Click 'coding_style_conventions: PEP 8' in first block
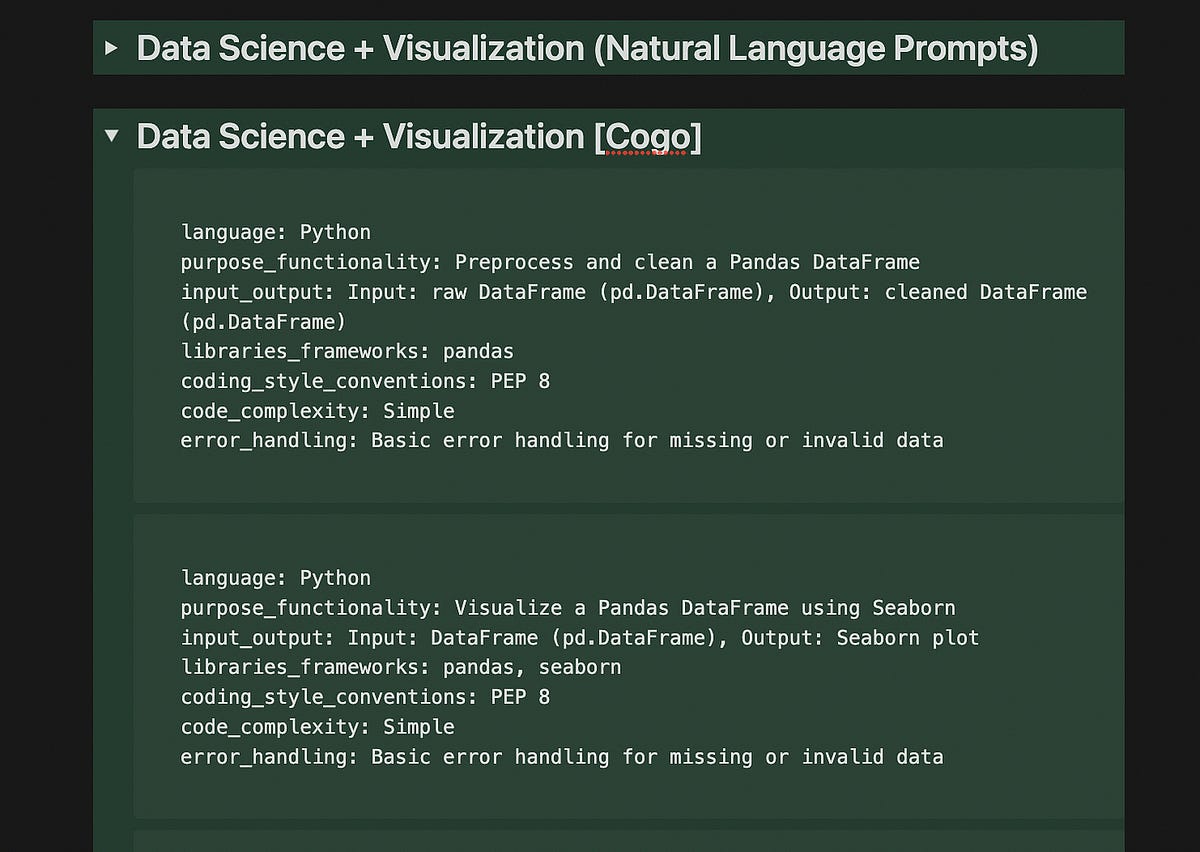Viewport: 1200px width, 852px height. click(x=365, y=381)
